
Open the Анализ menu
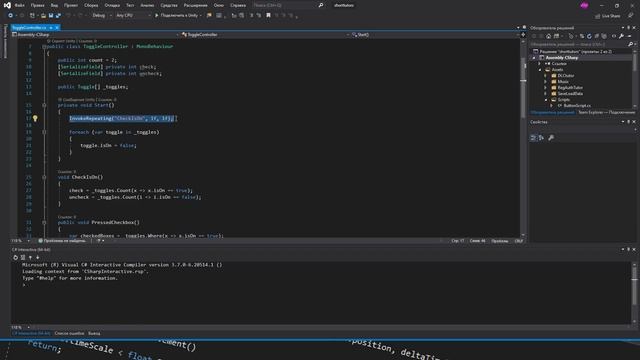[x=147, y=5]
